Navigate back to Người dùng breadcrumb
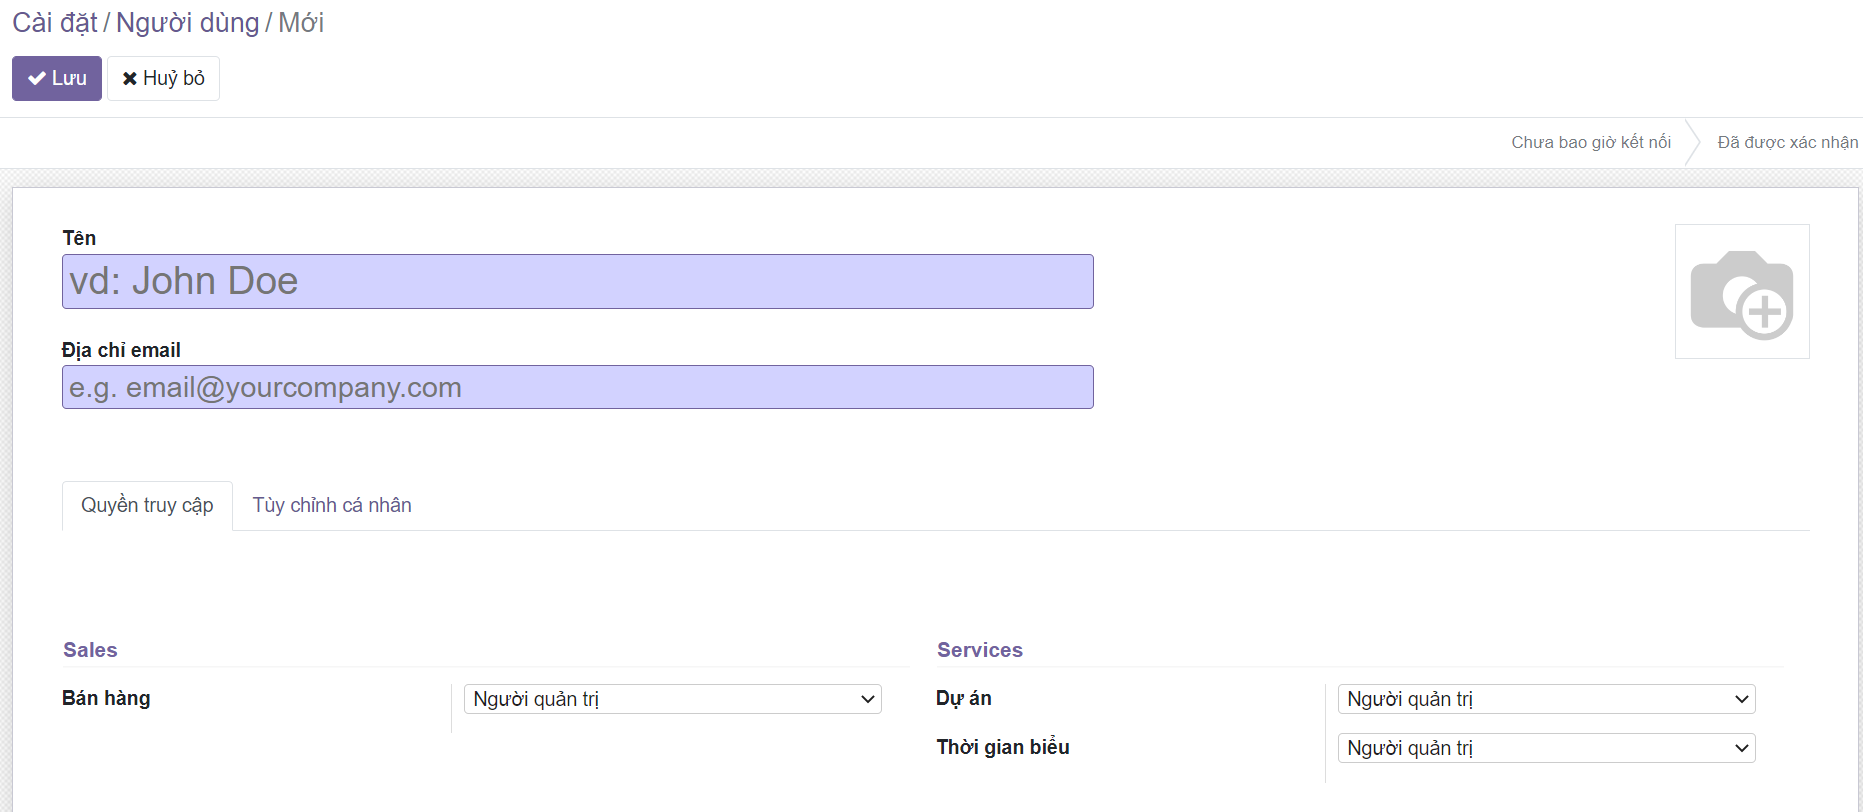 (187, 22)
